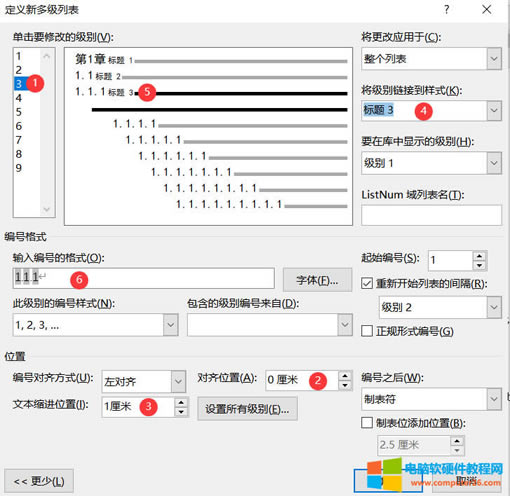510x496 pixels.
Task: Increase the start number with up arrow
Action: [479, 256]
